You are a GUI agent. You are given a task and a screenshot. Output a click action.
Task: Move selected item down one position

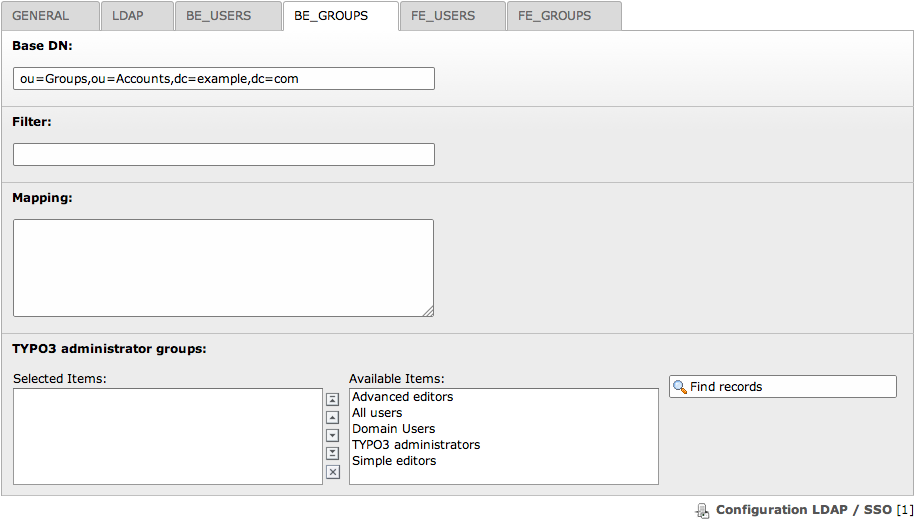pyautogui.click(x=333, y=435)
